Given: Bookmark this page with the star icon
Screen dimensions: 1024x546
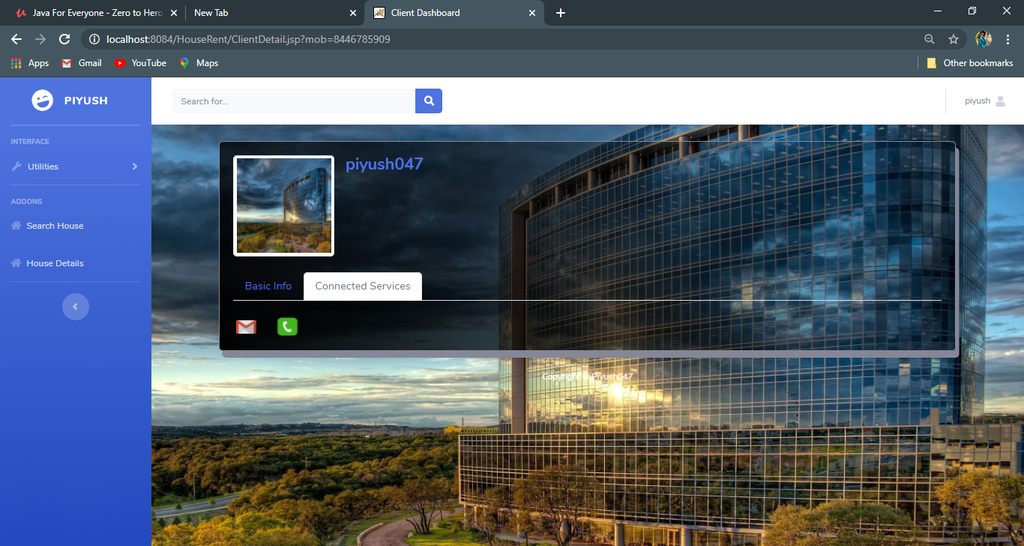Looking at the screenshot, I should pos(953,39).
